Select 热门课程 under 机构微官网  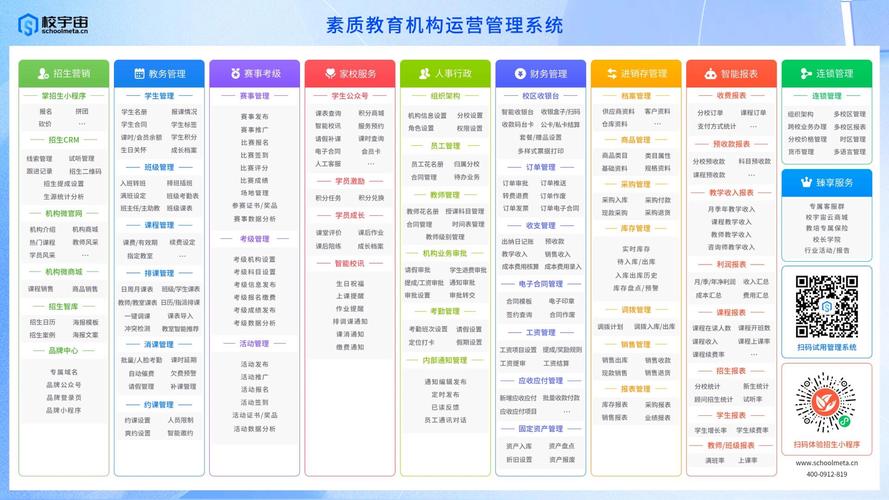[43, 242]
